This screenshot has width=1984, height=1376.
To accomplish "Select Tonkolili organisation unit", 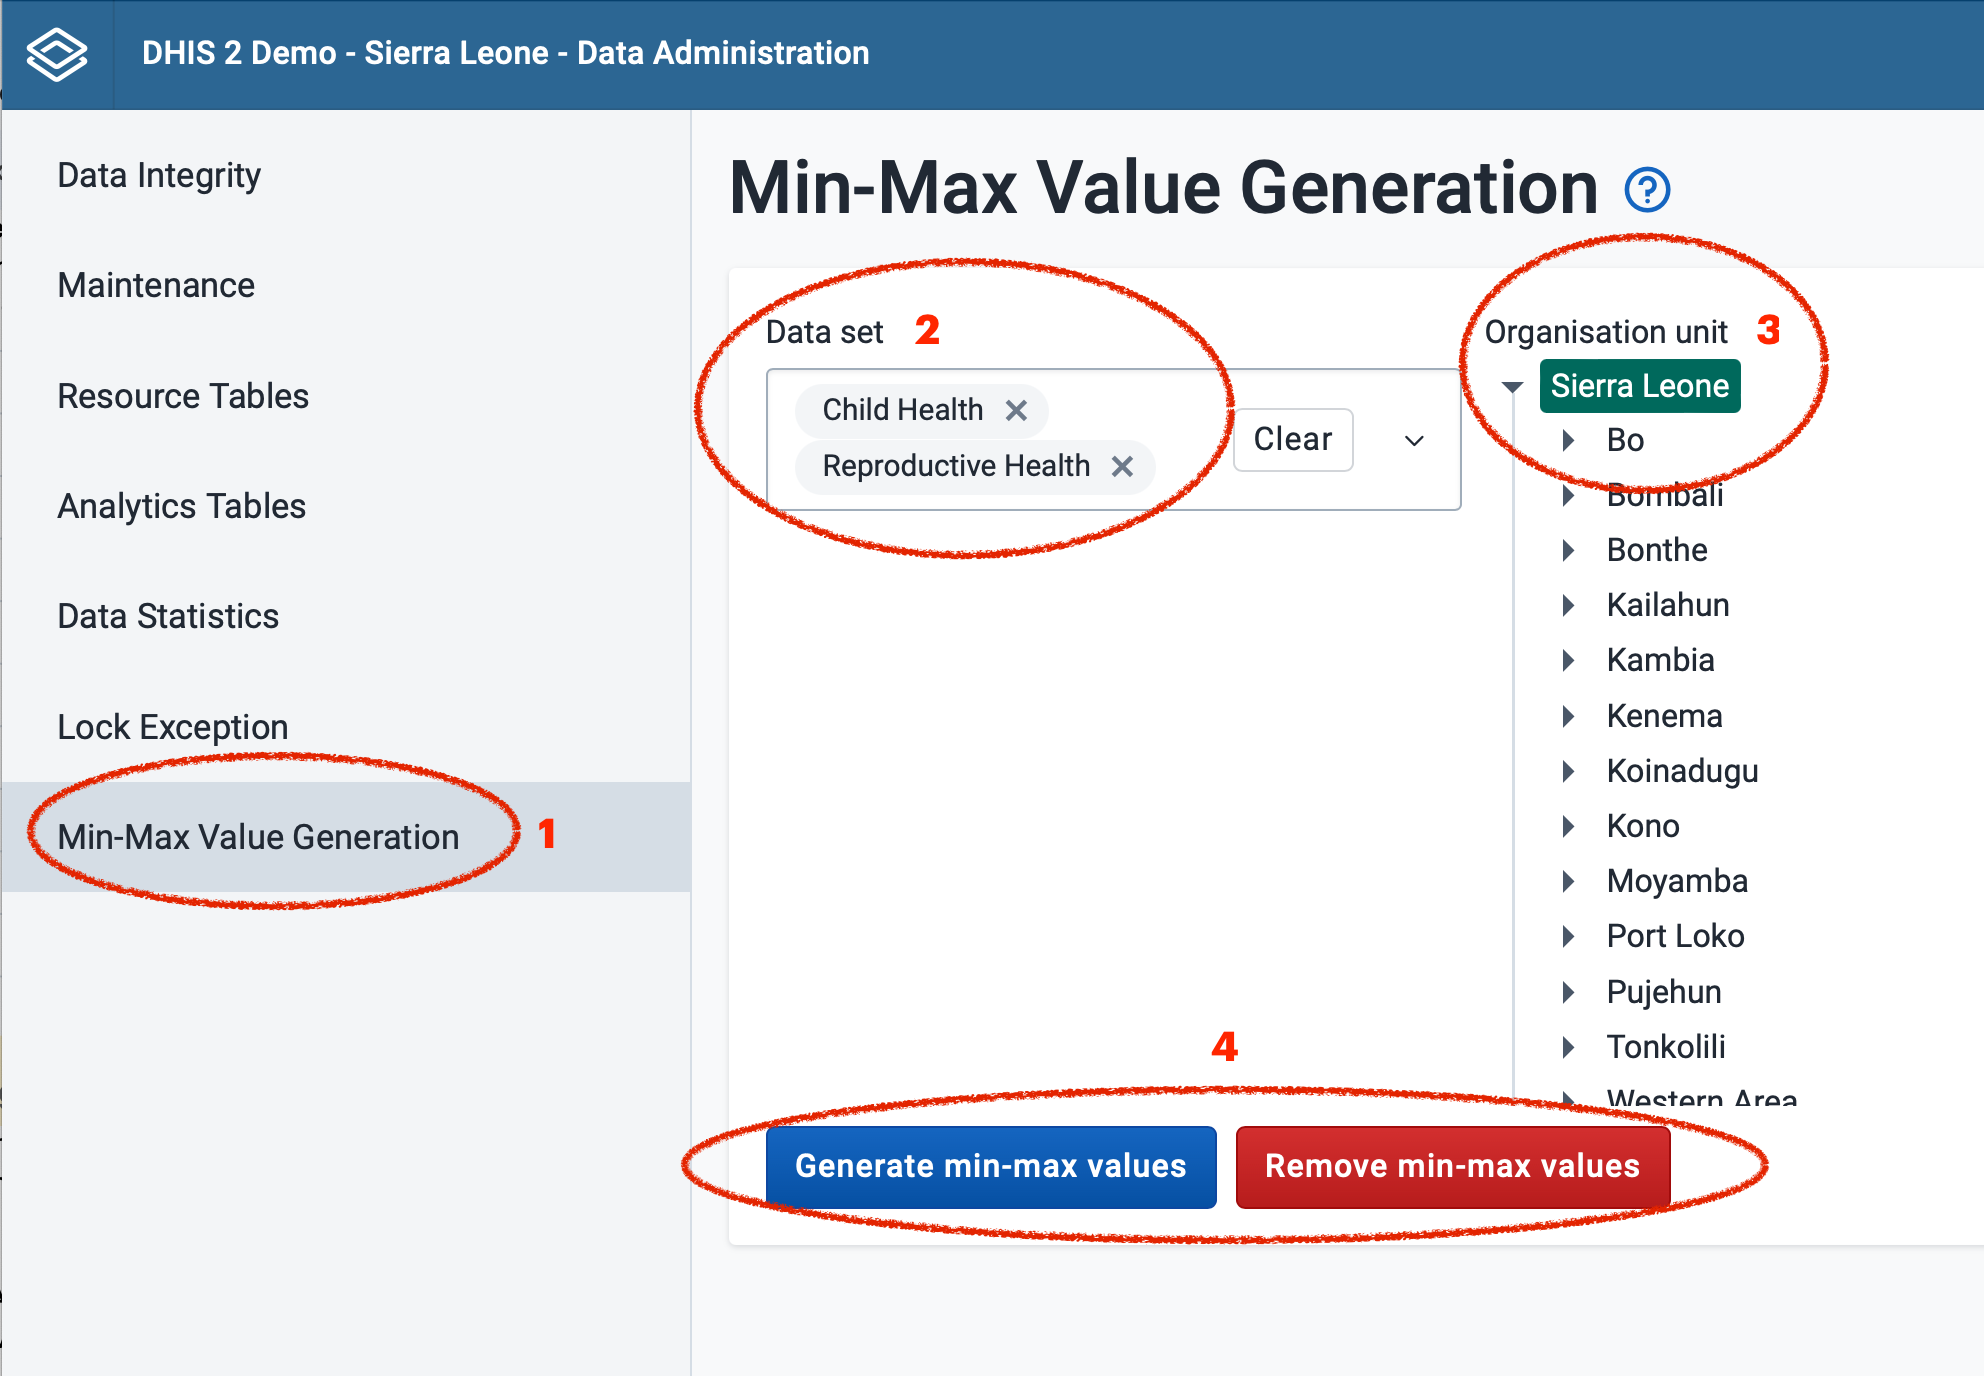I will pos(1666,1047).
